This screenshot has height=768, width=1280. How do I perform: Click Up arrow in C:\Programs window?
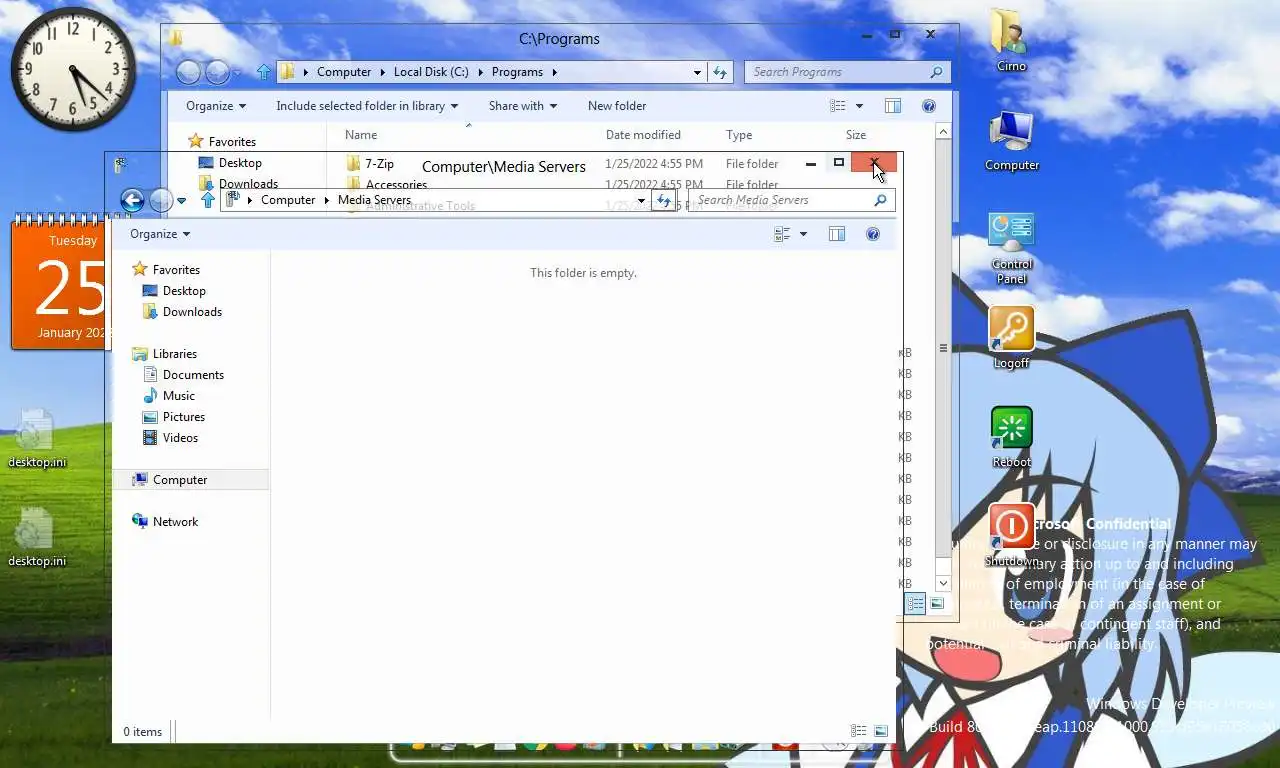[264, 72]
